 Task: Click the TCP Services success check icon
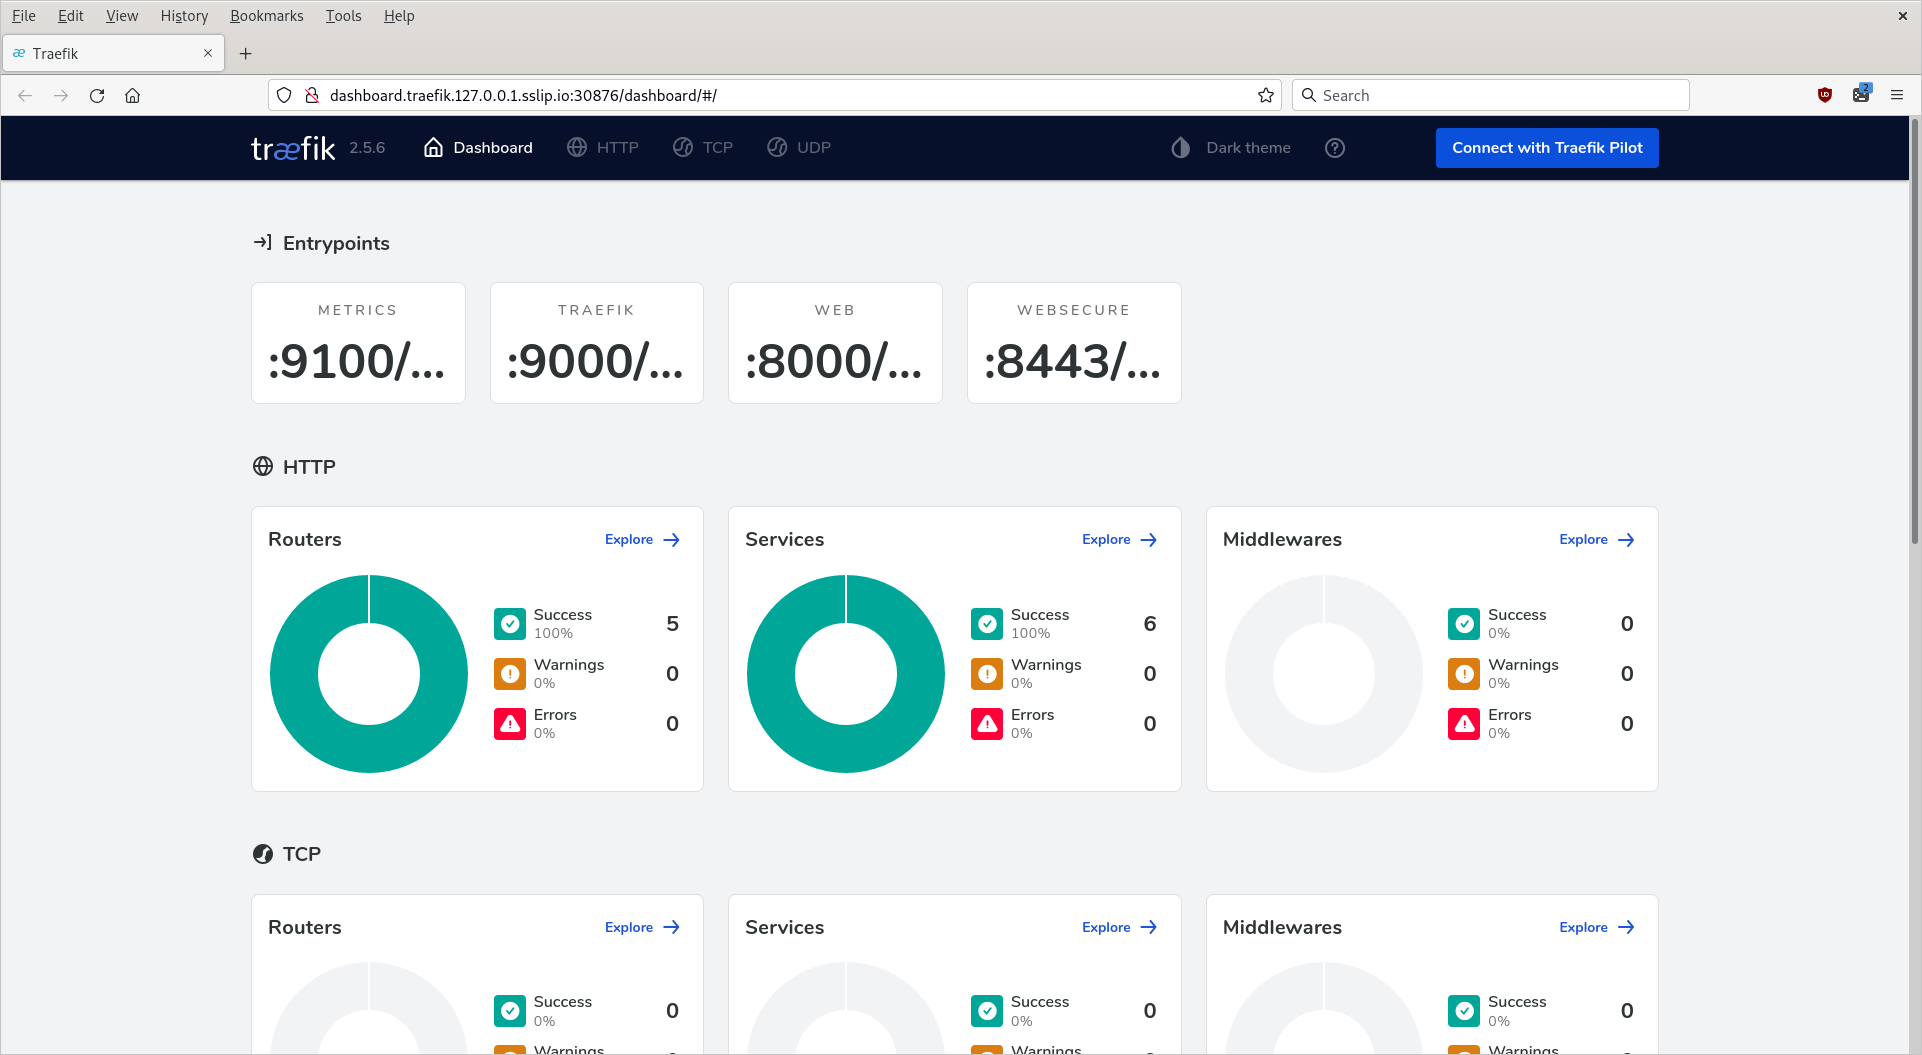(x=987, y=1011)
